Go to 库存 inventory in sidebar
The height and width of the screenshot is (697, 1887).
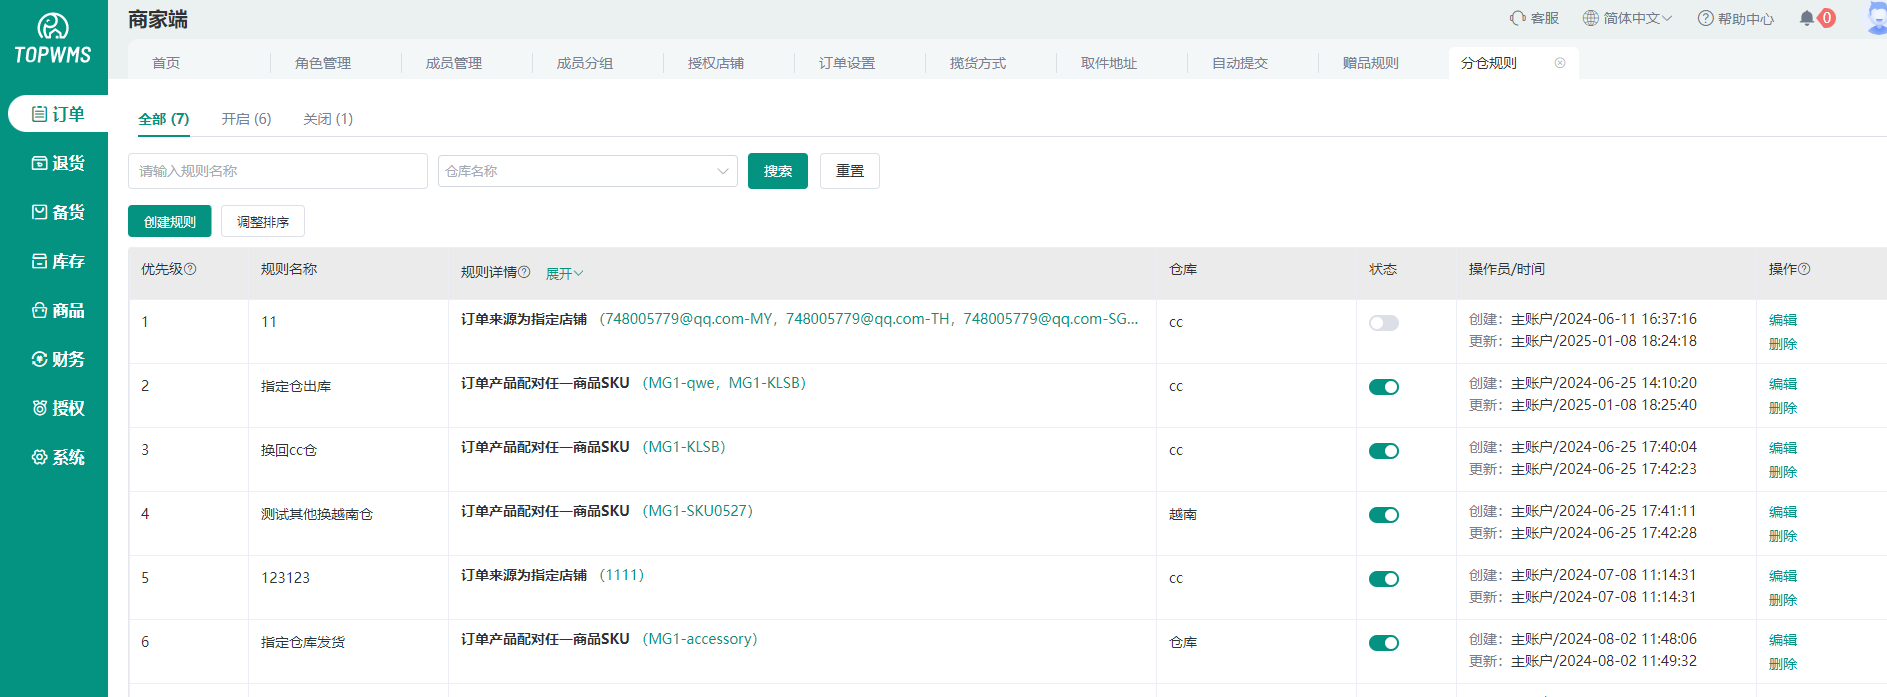pos(58,261)
